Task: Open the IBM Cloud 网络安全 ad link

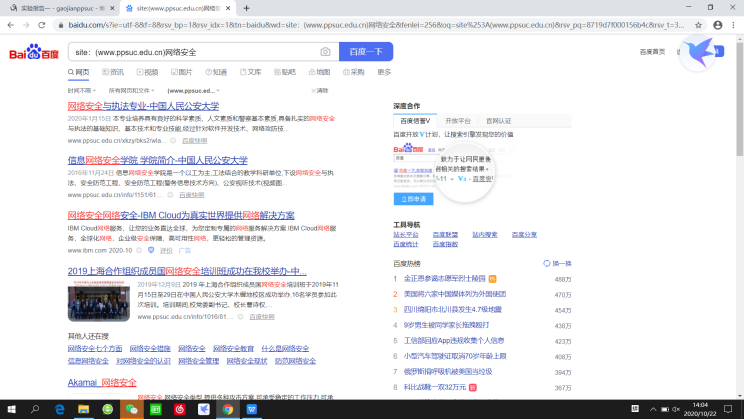Action: point(181,215)
